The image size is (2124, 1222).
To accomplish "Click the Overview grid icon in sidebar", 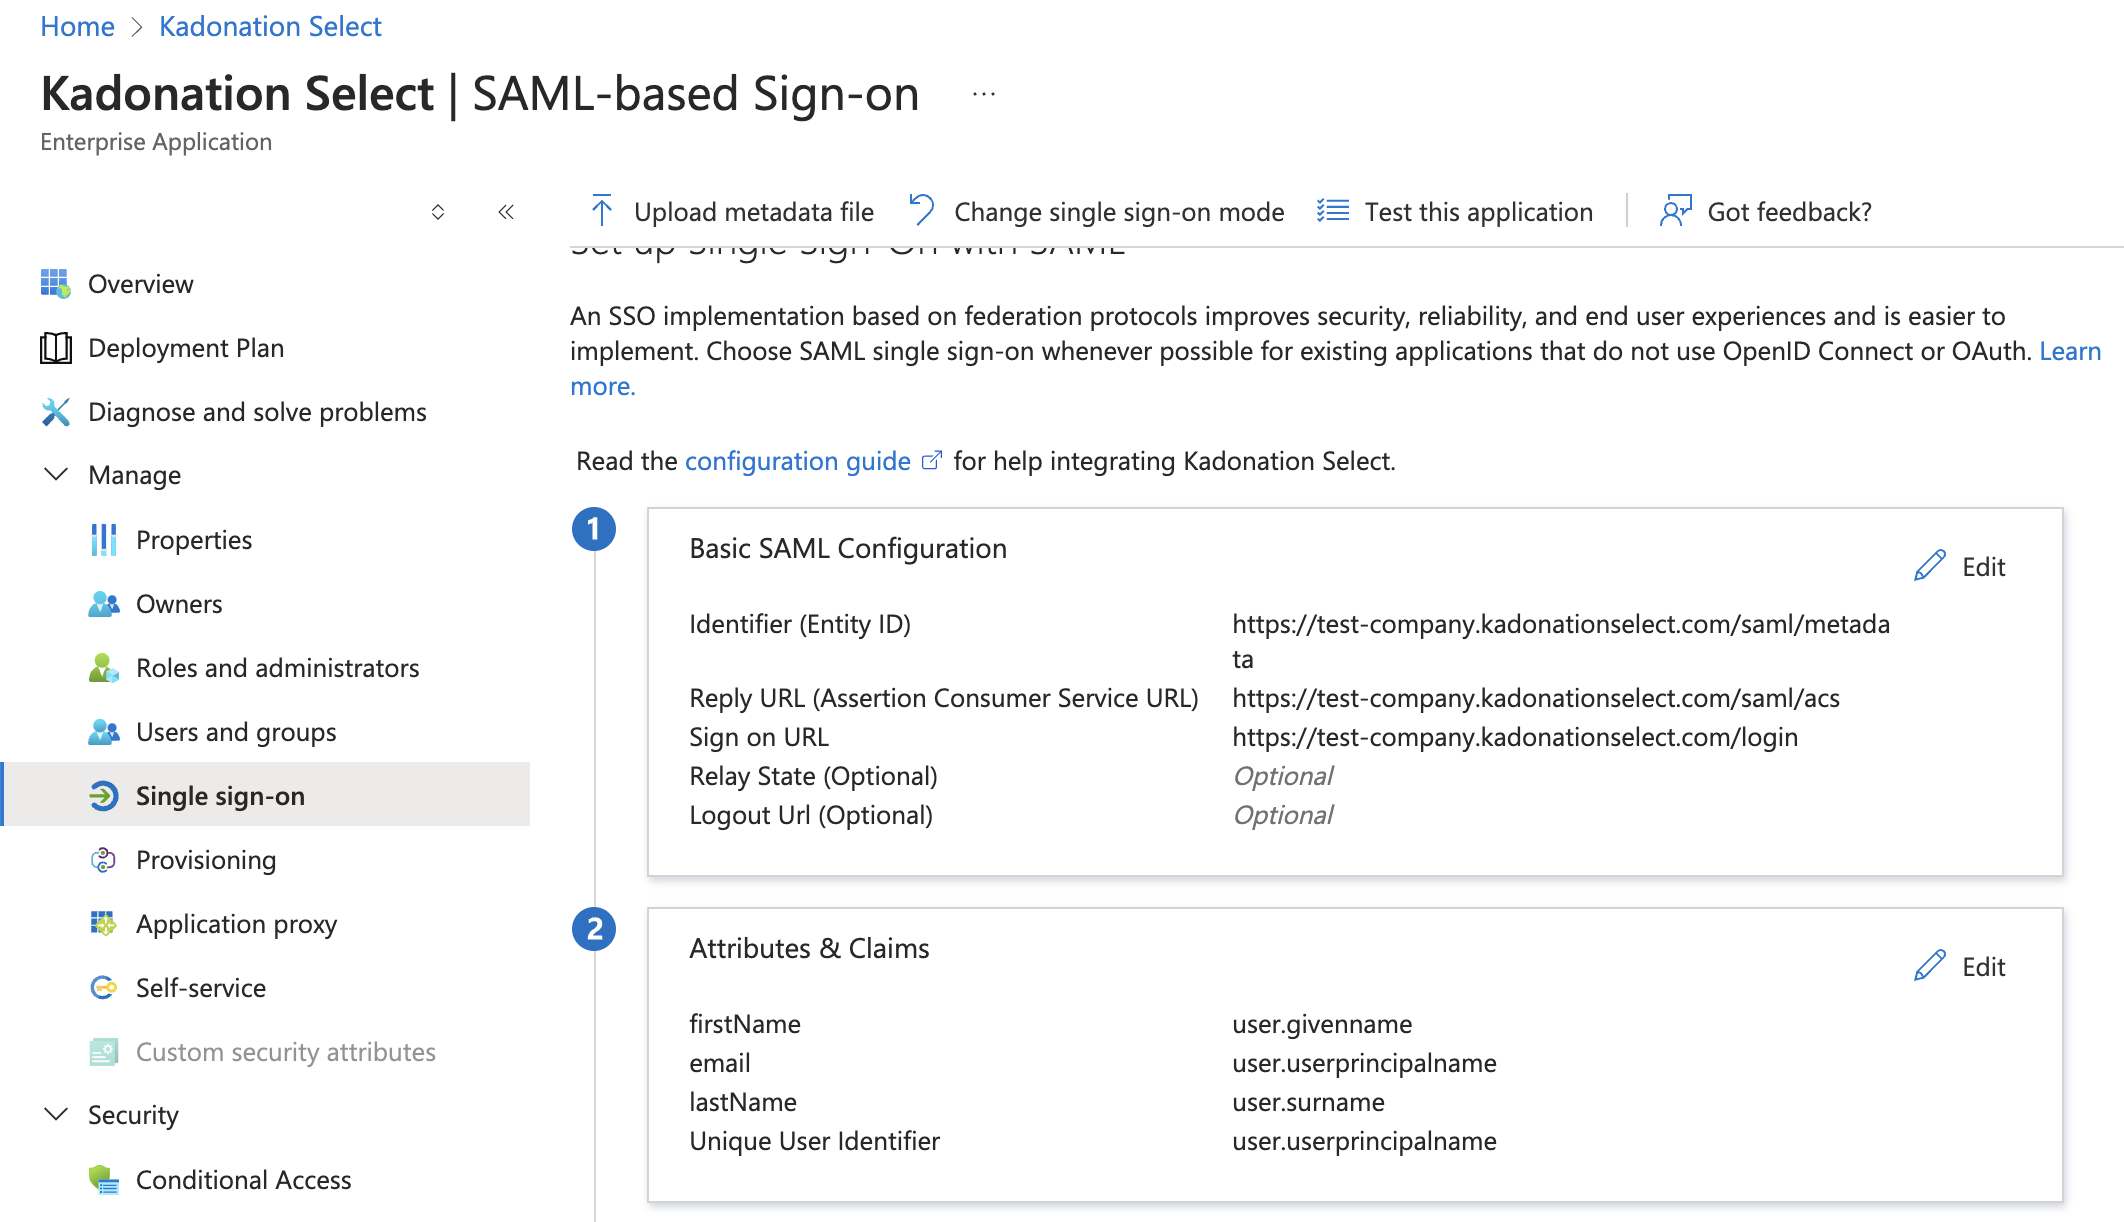I will pos(56,284).
